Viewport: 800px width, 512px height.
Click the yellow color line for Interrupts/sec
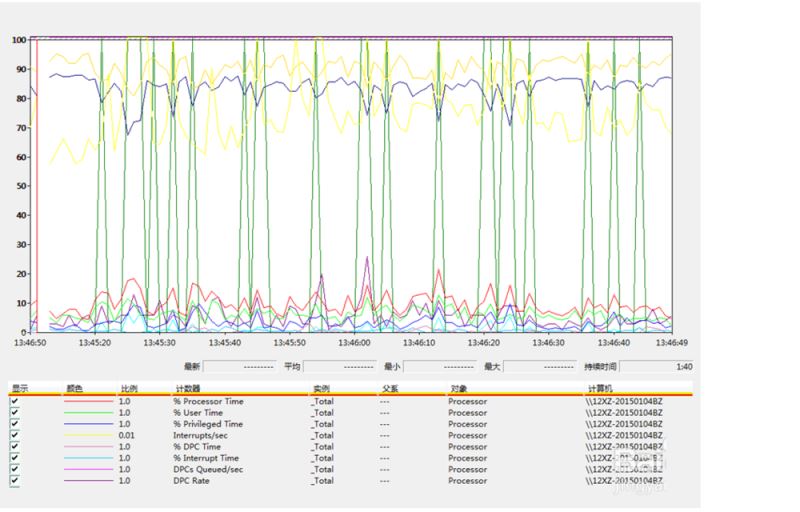click(x=88, y=435)
